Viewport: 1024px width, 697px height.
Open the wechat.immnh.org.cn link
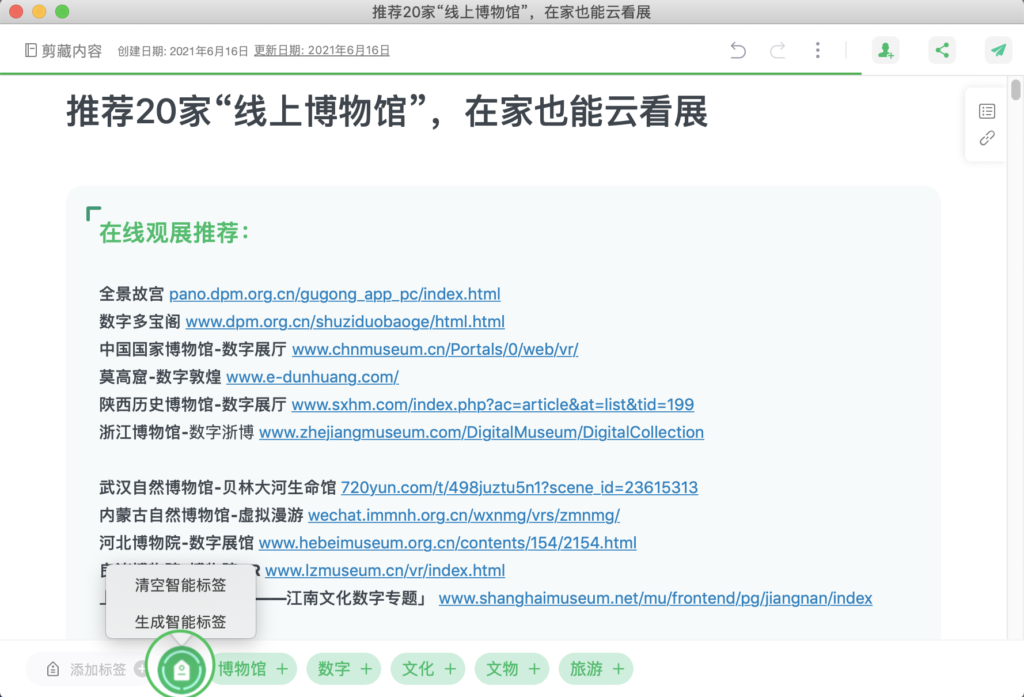pyautogui.click(x=464, y=515)
